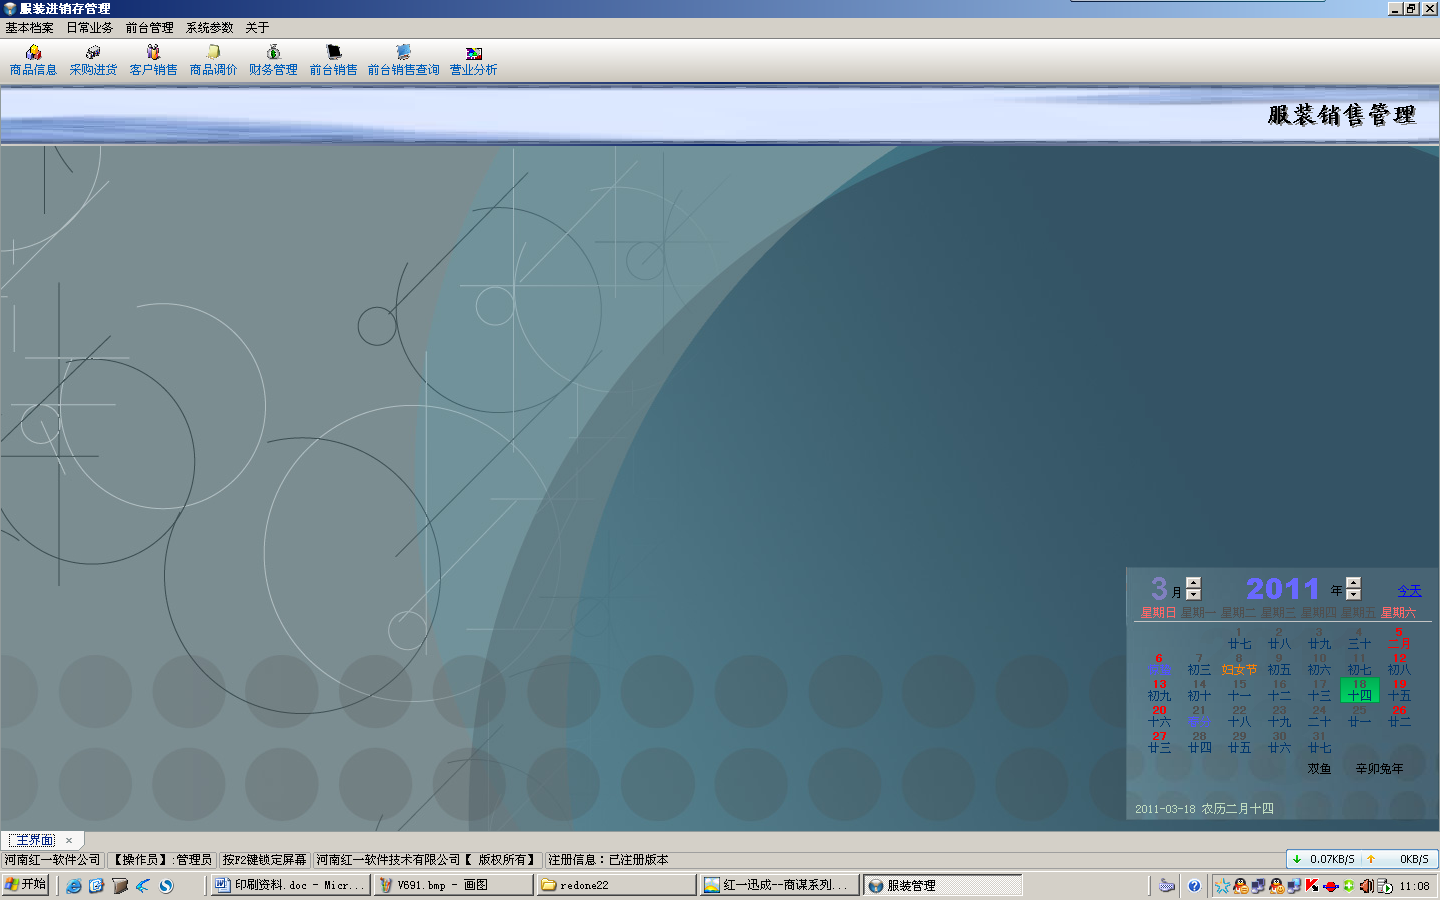Viewport: 1440px width, 900px height.
Task: Click the 今天 today link in calendar
Action: (1409, 591)
